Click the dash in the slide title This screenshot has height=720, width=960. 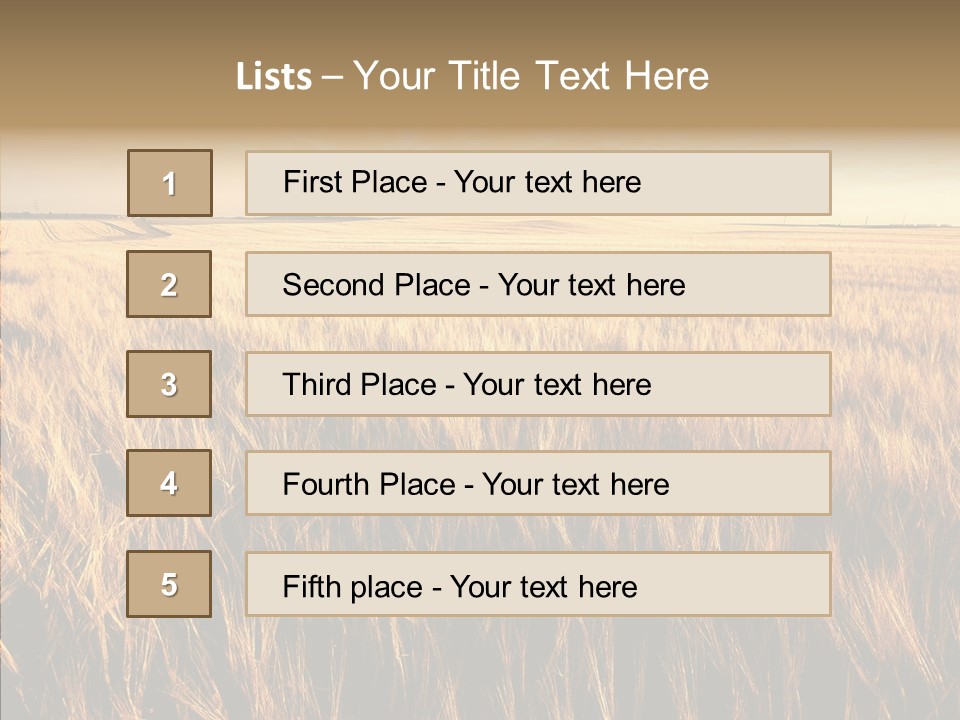[333, 76]
